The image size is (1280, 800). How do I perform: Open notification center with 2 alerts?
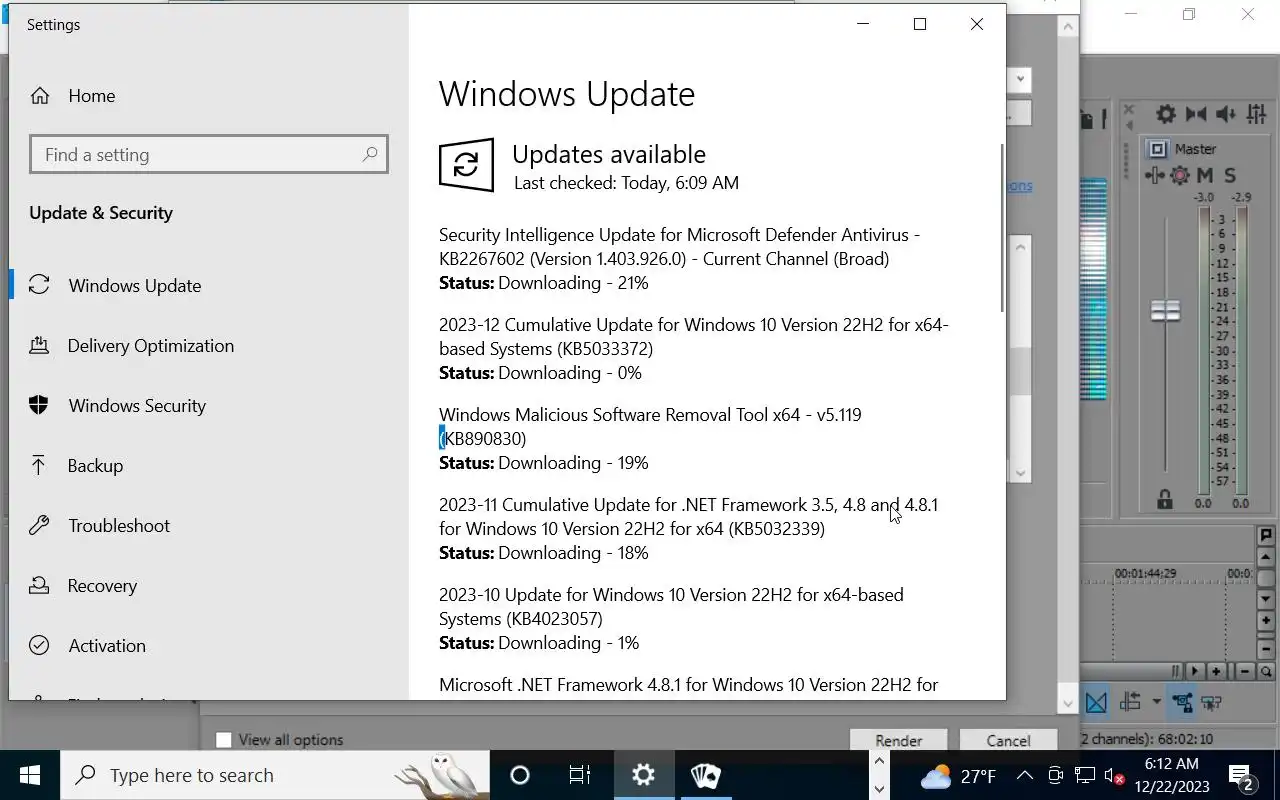[x=1242, y=776]
